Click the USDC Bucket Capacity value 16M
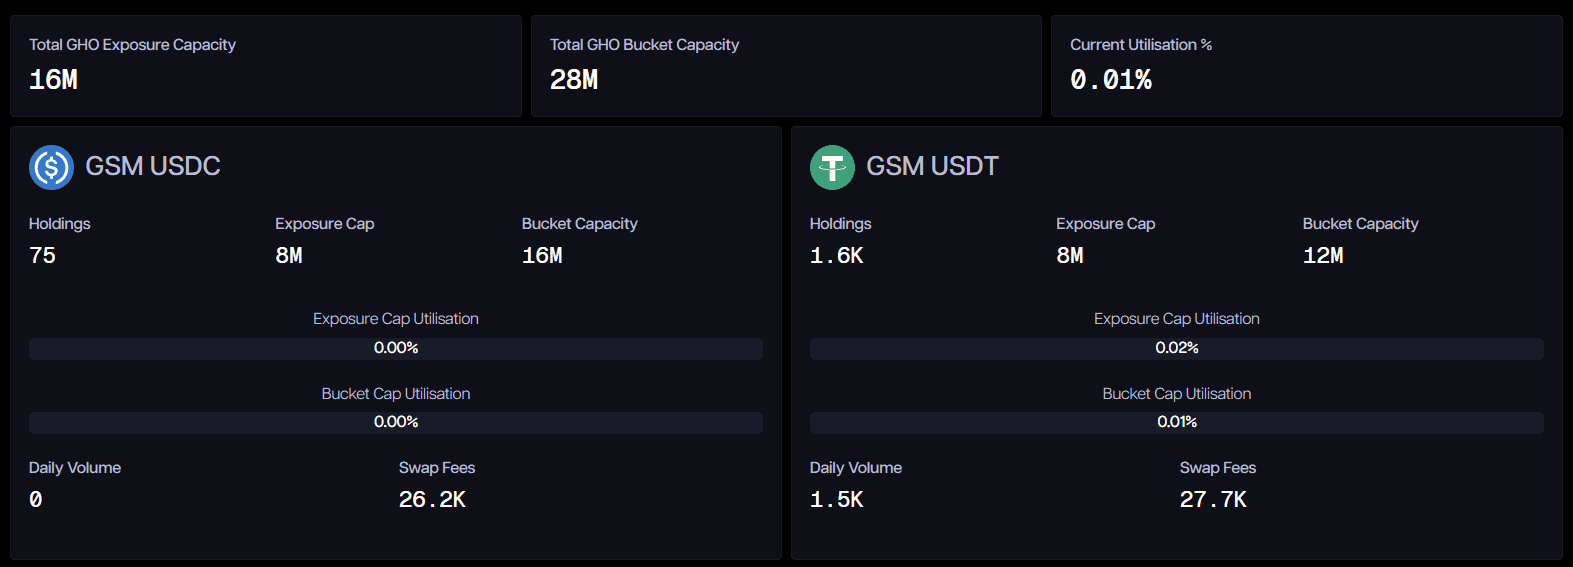 tap(542, 256)
